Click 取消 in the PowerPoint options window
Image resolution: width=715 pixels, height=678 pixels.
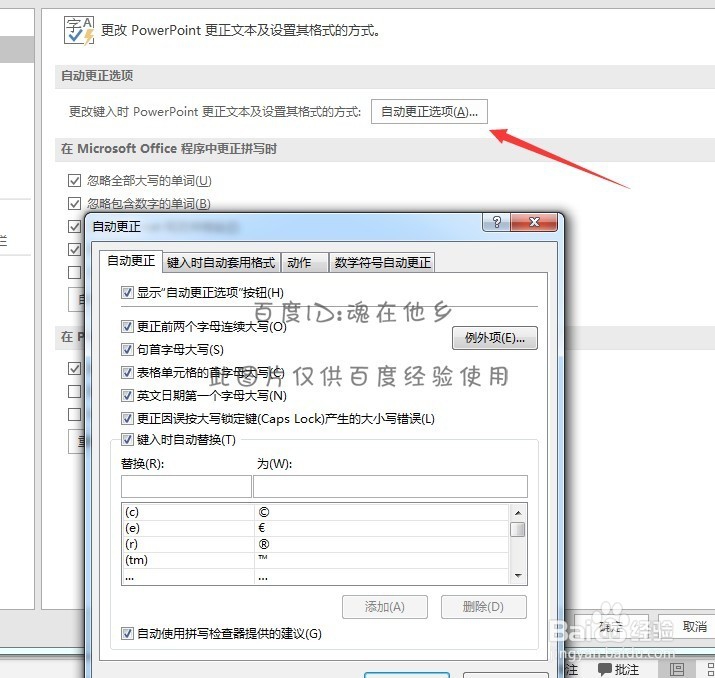[688, 626]
